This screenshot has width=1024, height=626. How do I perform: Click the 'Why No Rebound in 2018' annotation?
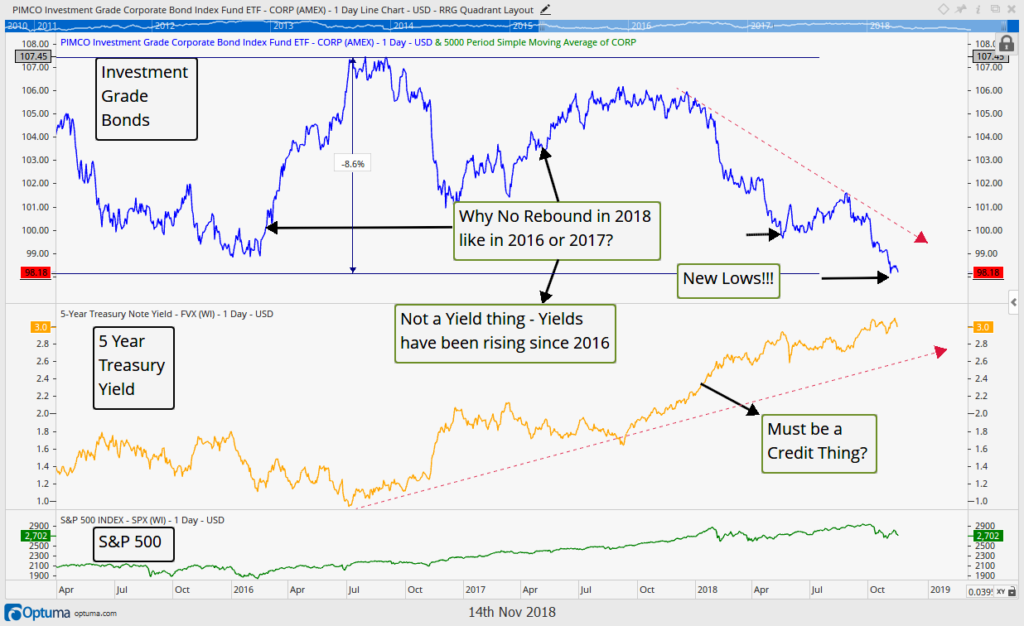pos(556,230)
